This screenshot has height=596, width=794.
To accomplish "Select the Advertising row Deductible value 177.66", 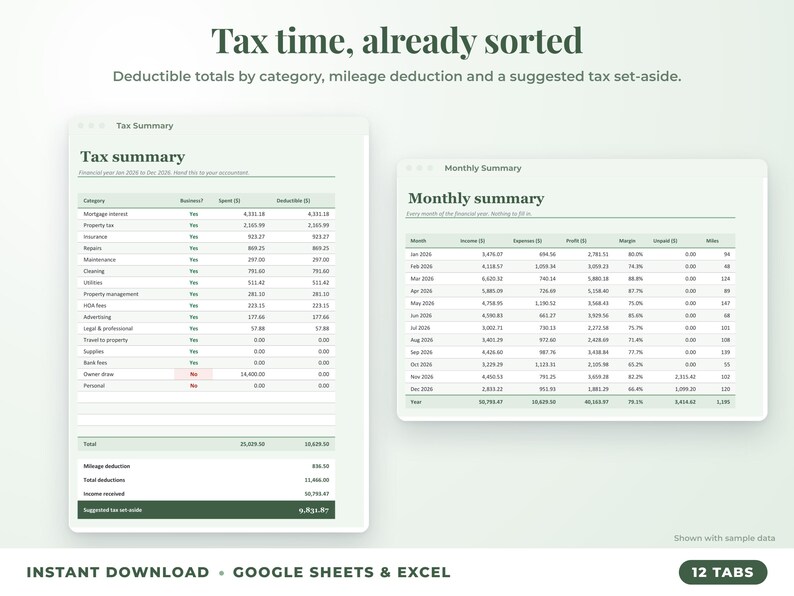I will click(x=320, y=317).
